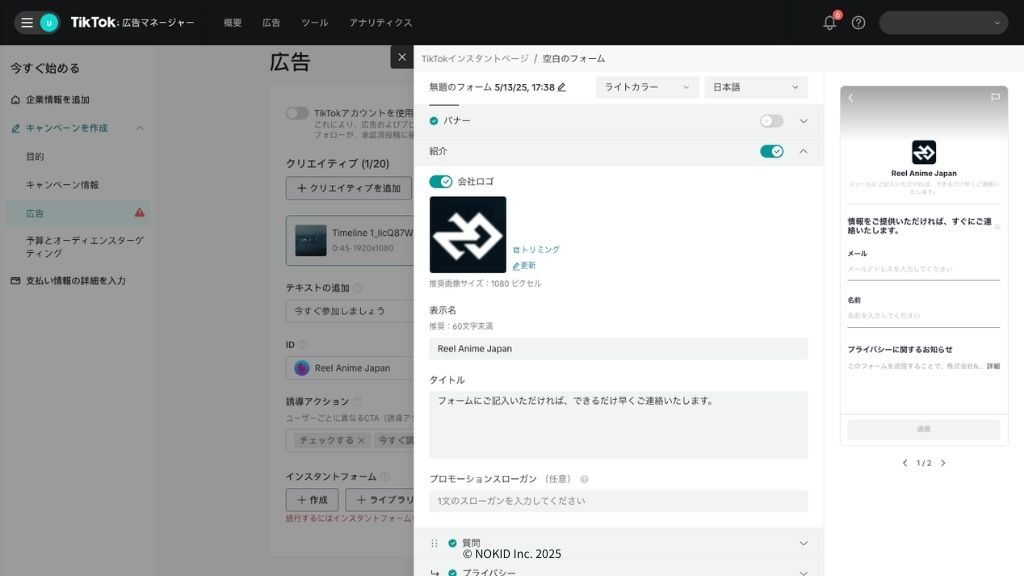Viewport: 1024px width, 576px height.
Task: Go to previous preview page
Action: point(904,463)
